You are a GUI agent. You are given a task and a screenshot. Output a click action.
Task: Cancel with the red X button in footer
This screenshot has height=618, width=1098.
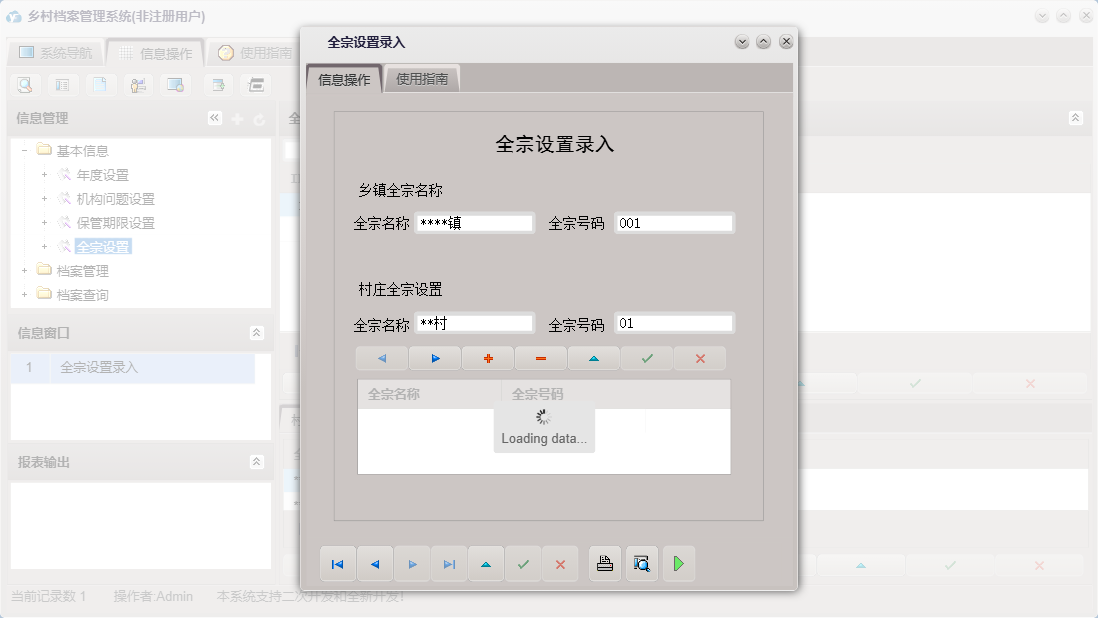pyautogui.click(x=559, y=563)
